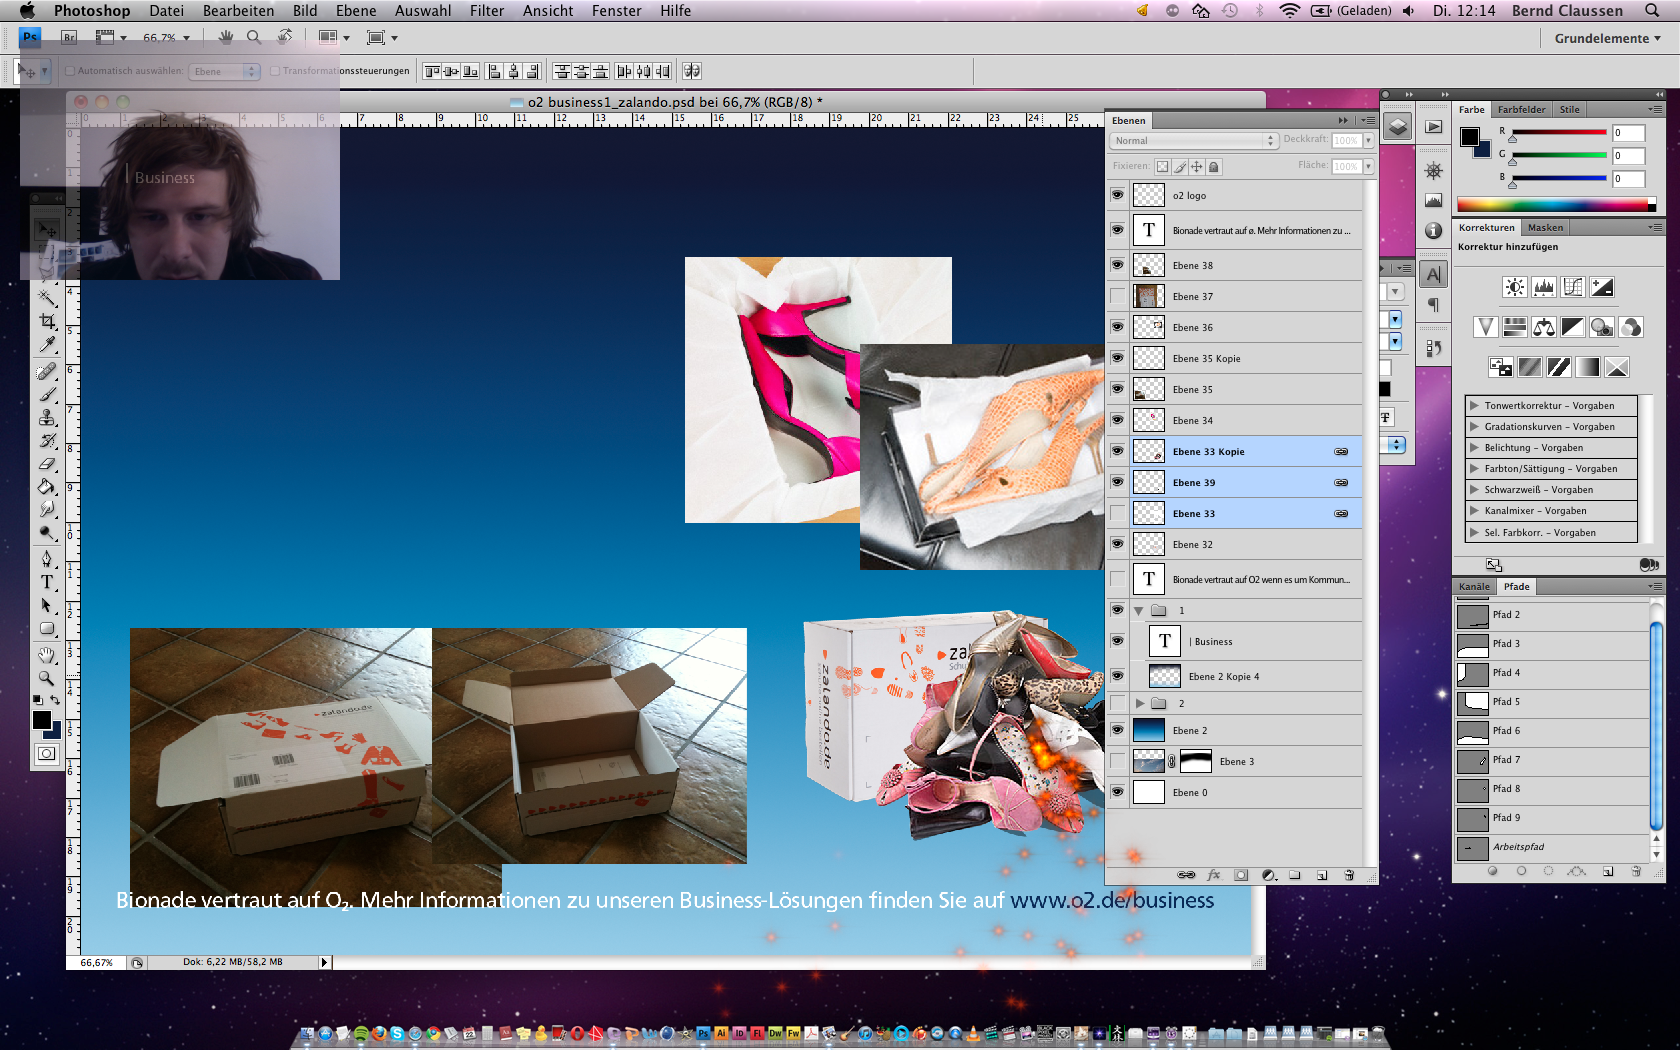
Task: Select the Horizontal Type tool
Action: (47, 582)
